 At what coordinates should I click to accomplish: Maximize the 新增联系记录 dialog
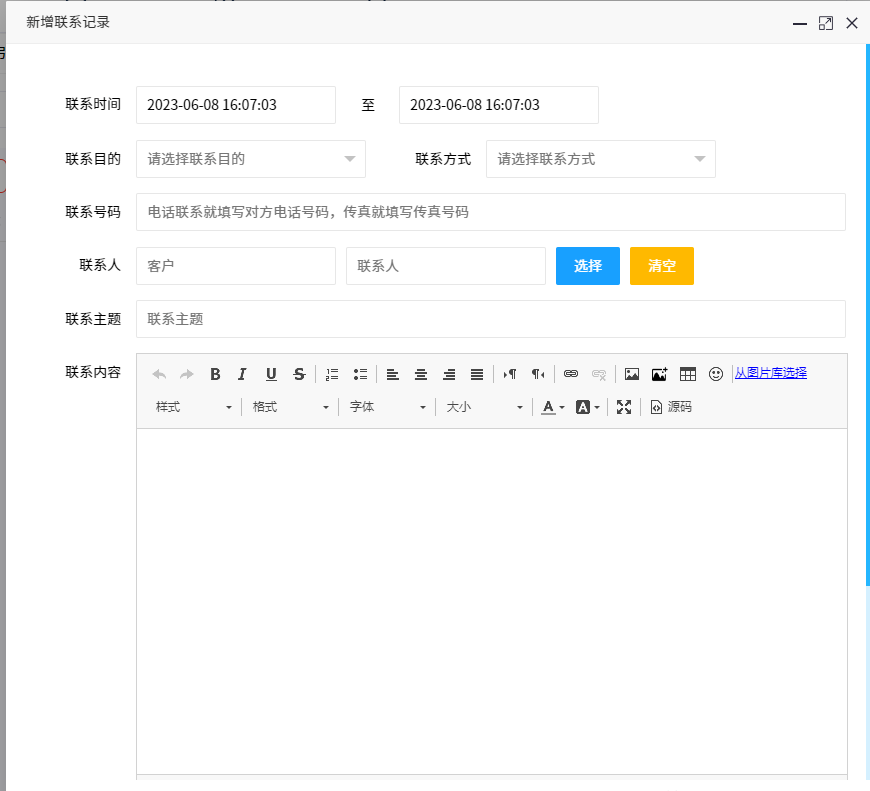(826, 23)
